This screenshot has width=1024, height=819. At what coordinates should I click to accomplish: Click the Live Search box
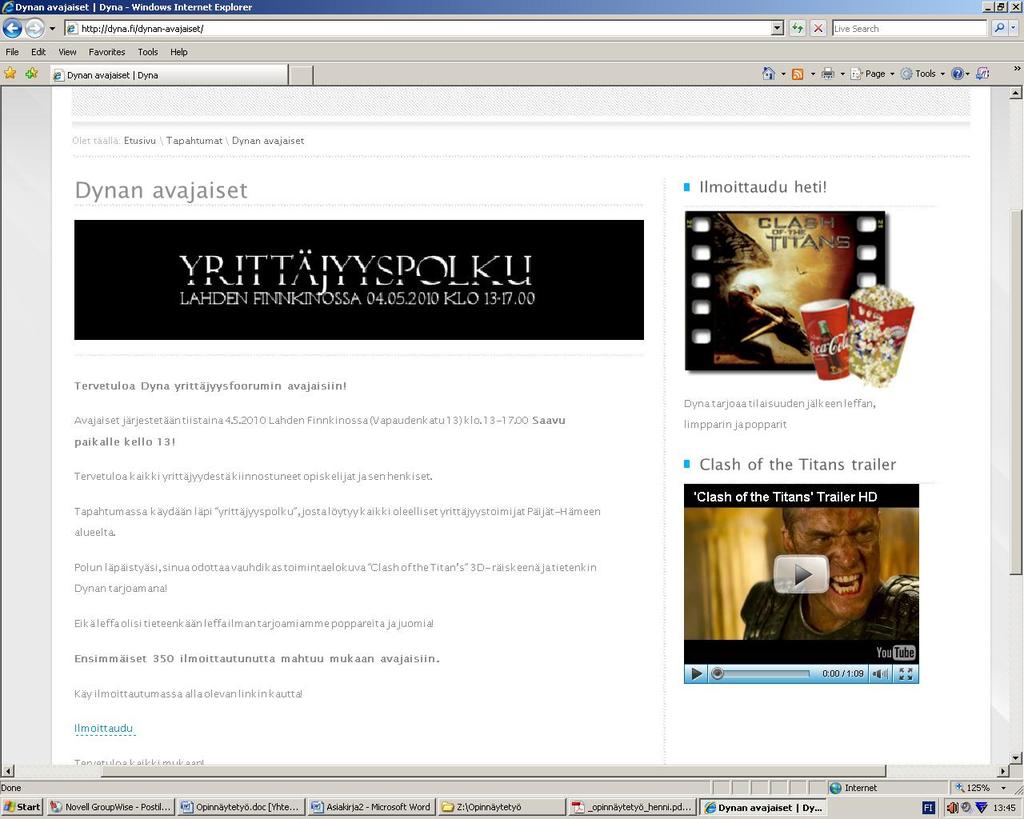click(909, 29)
